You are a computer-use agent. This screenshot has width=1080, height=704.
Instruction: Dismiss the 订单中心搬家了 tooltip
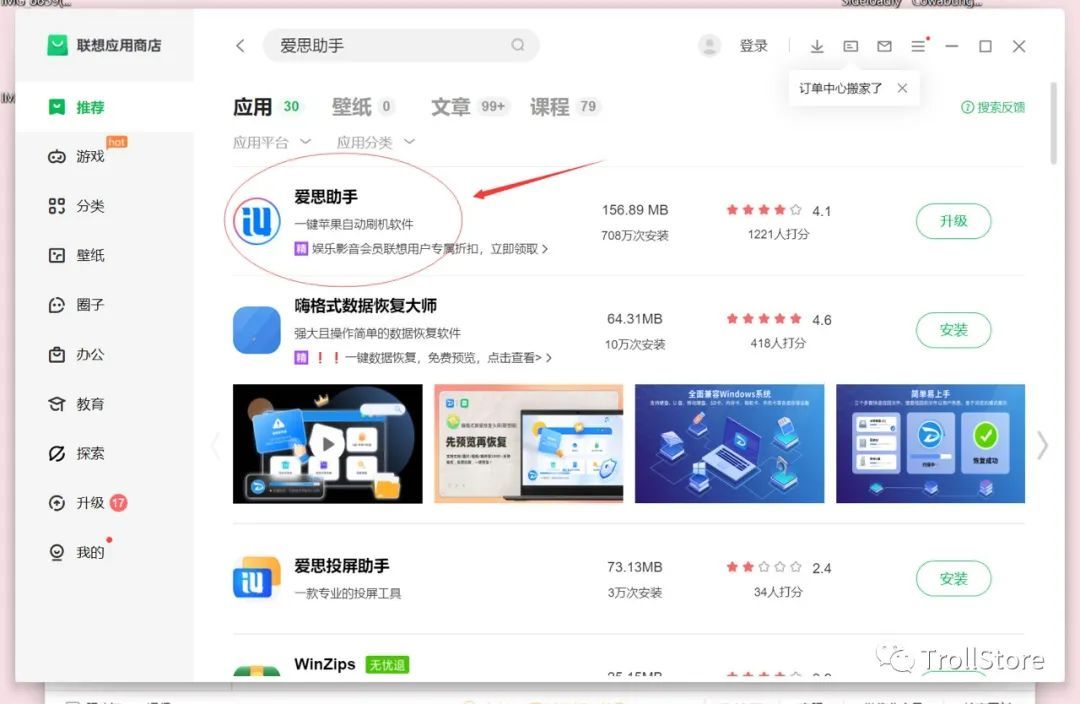902,88
